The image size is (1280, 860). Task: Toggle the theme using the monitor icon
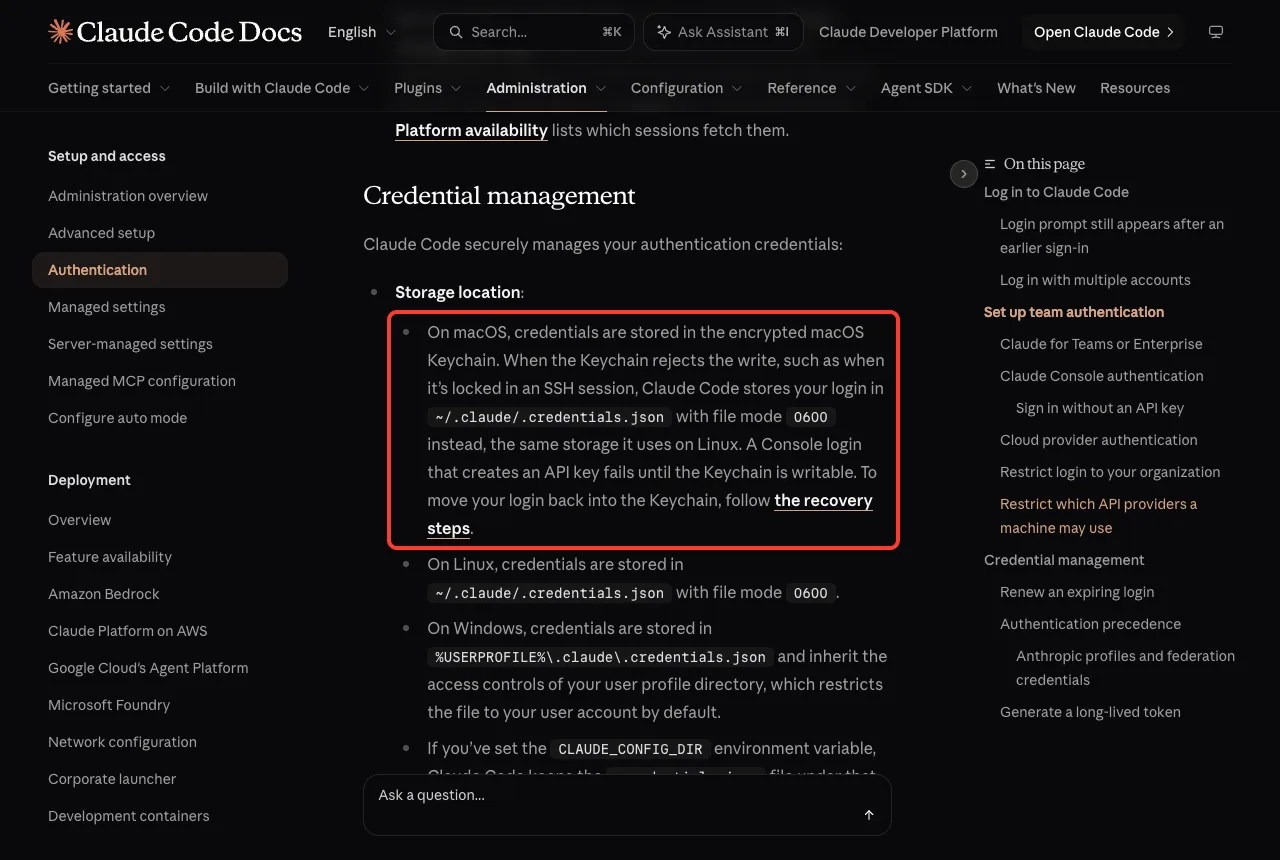[1216, 32]
